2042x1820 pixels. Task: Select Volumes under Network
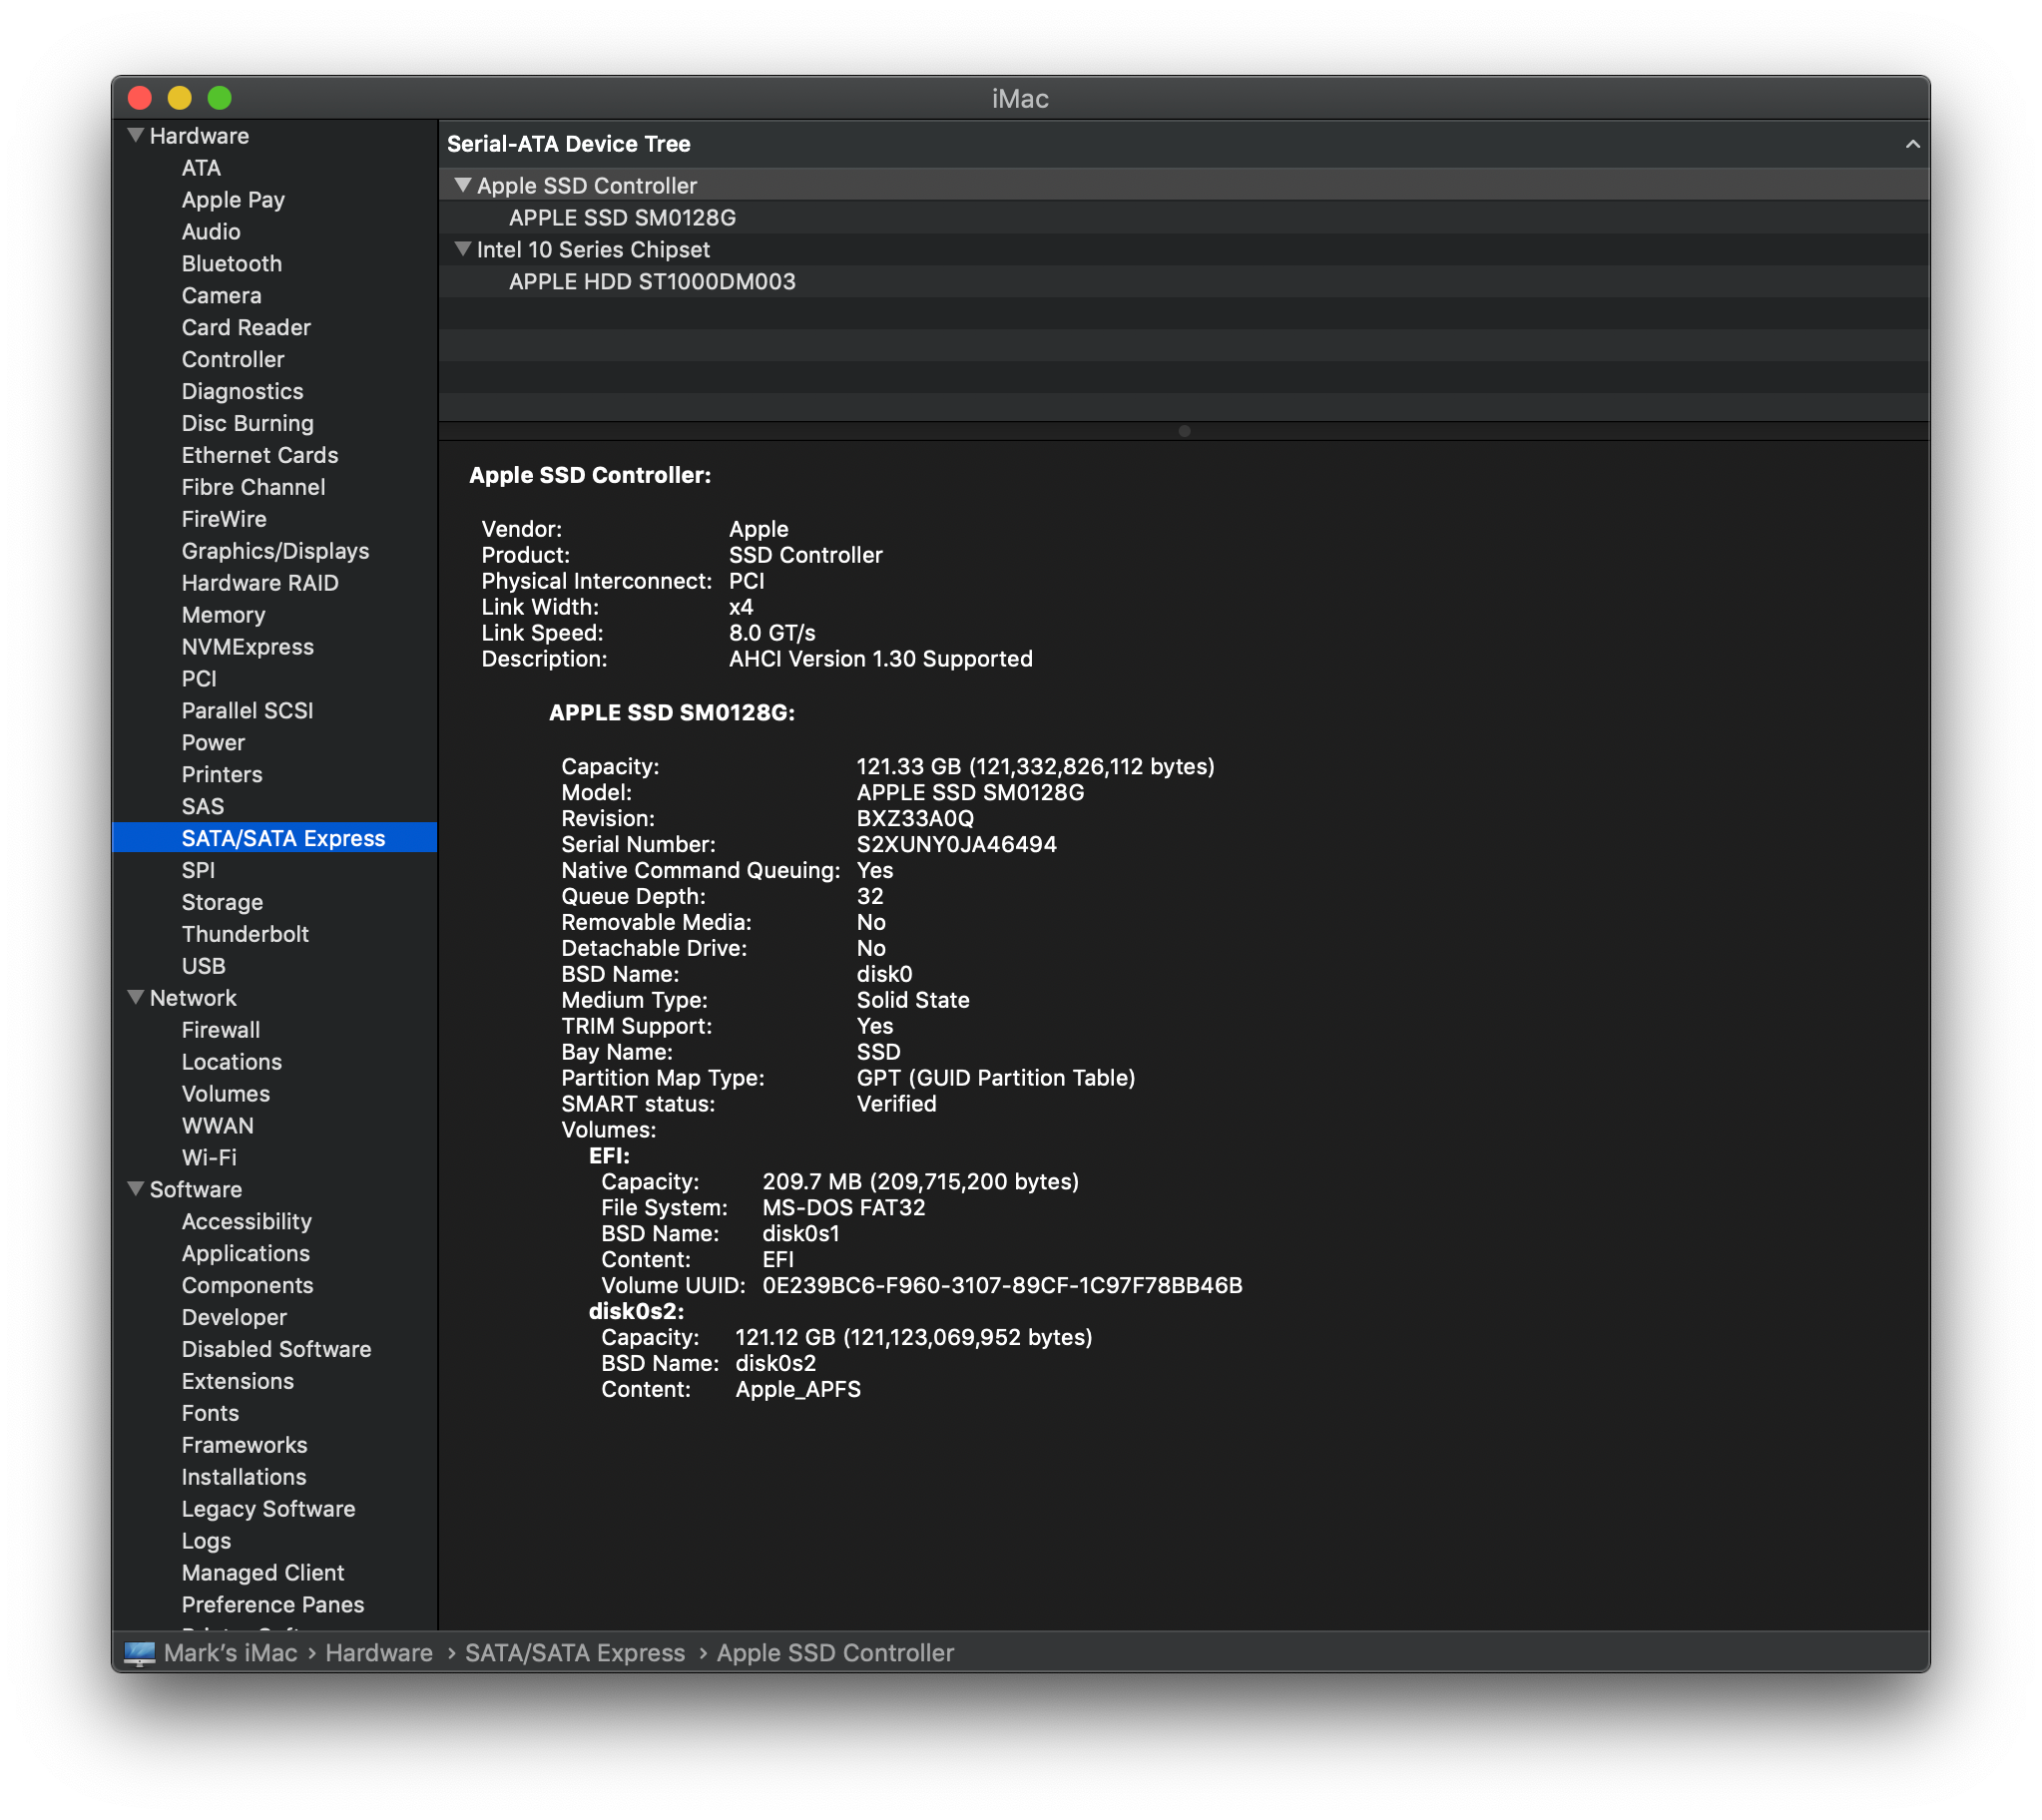click(225, 1095)
